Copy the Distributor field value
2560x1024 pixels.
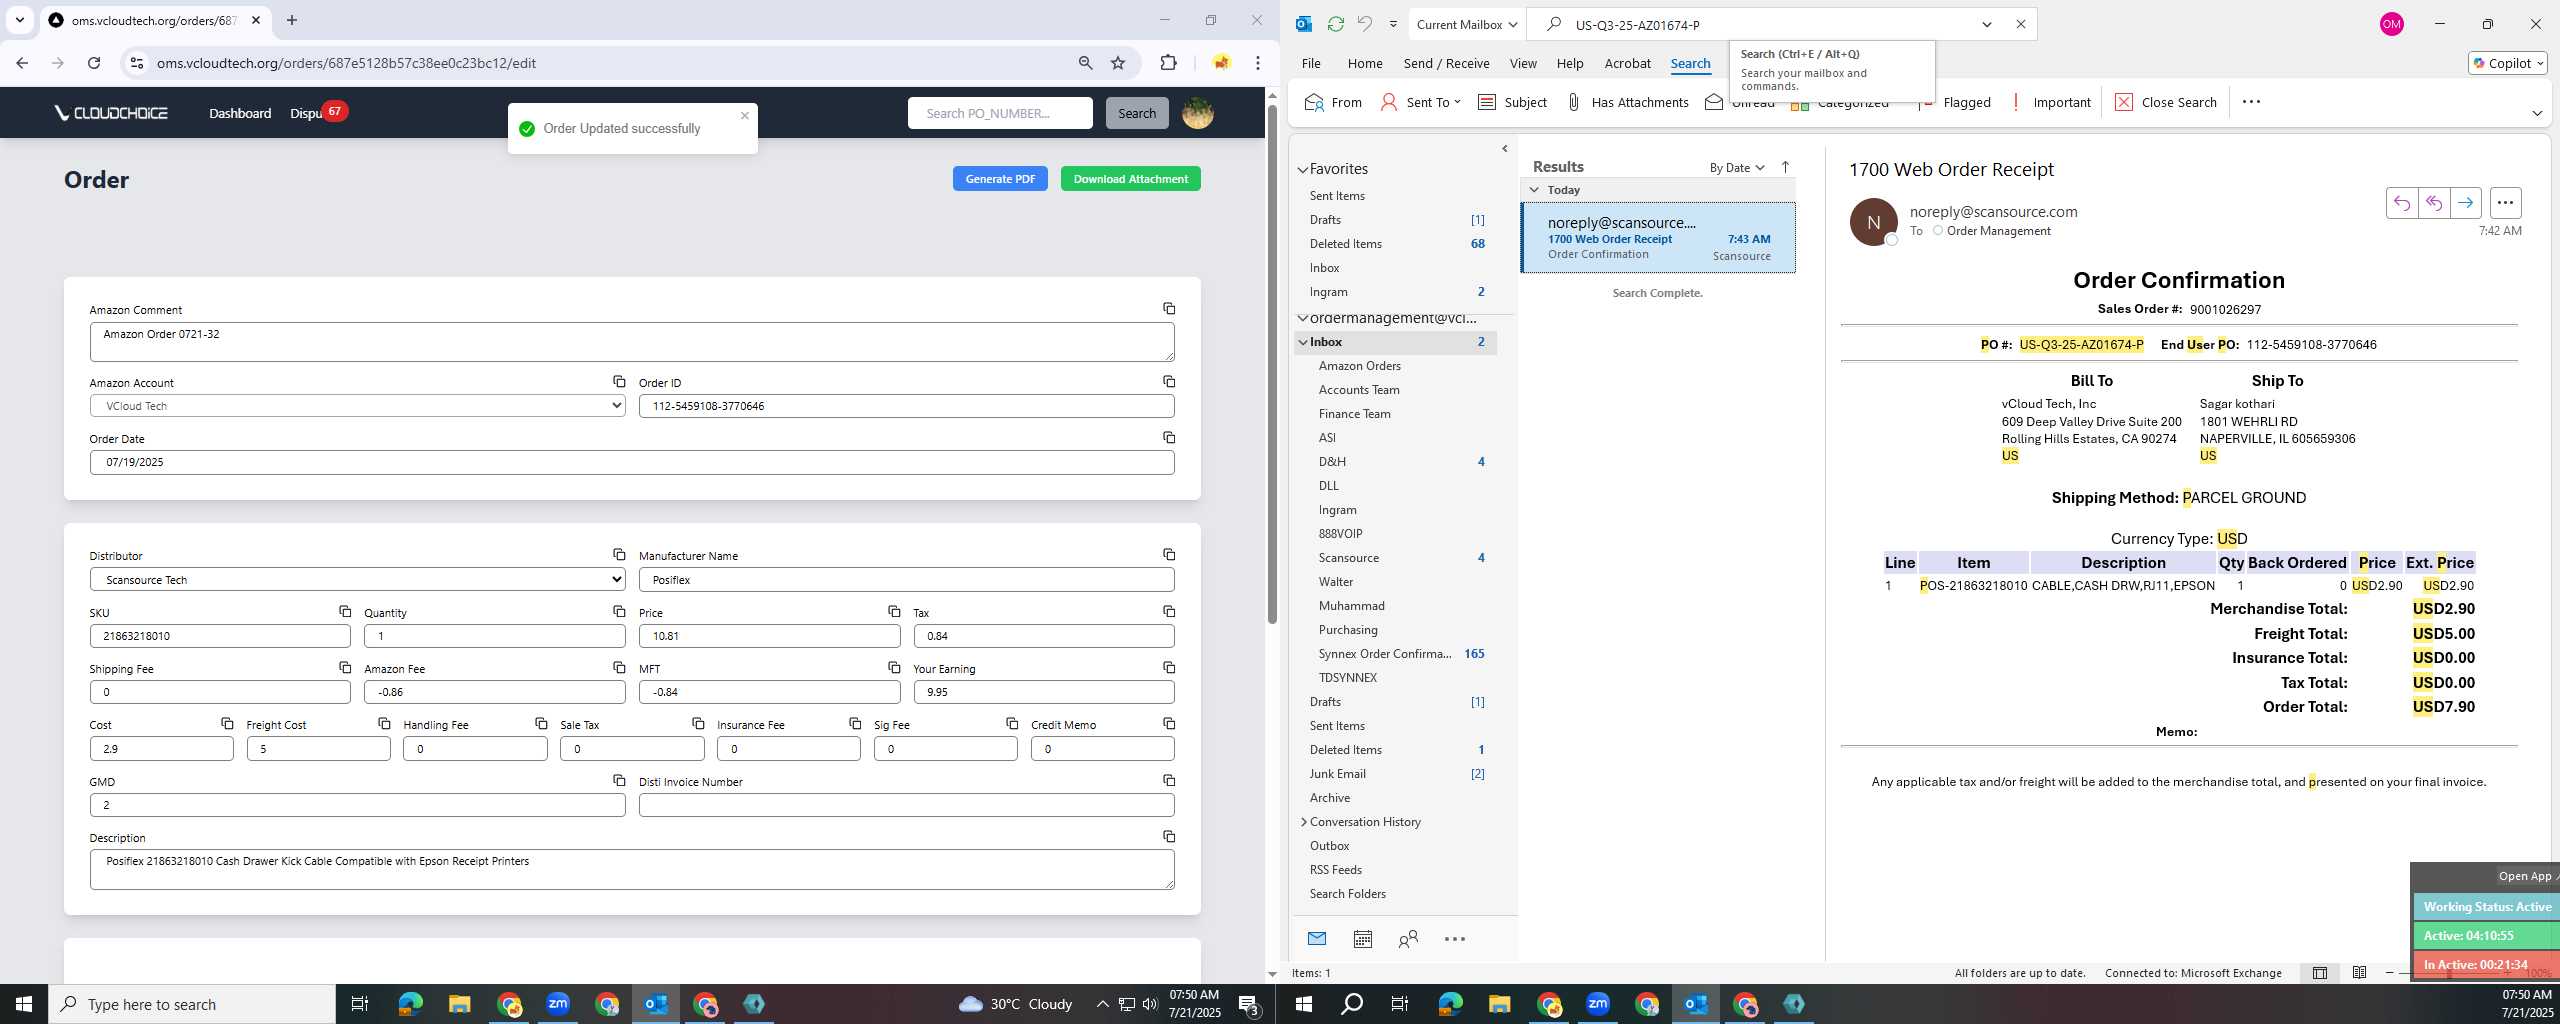tap(619, 555)
